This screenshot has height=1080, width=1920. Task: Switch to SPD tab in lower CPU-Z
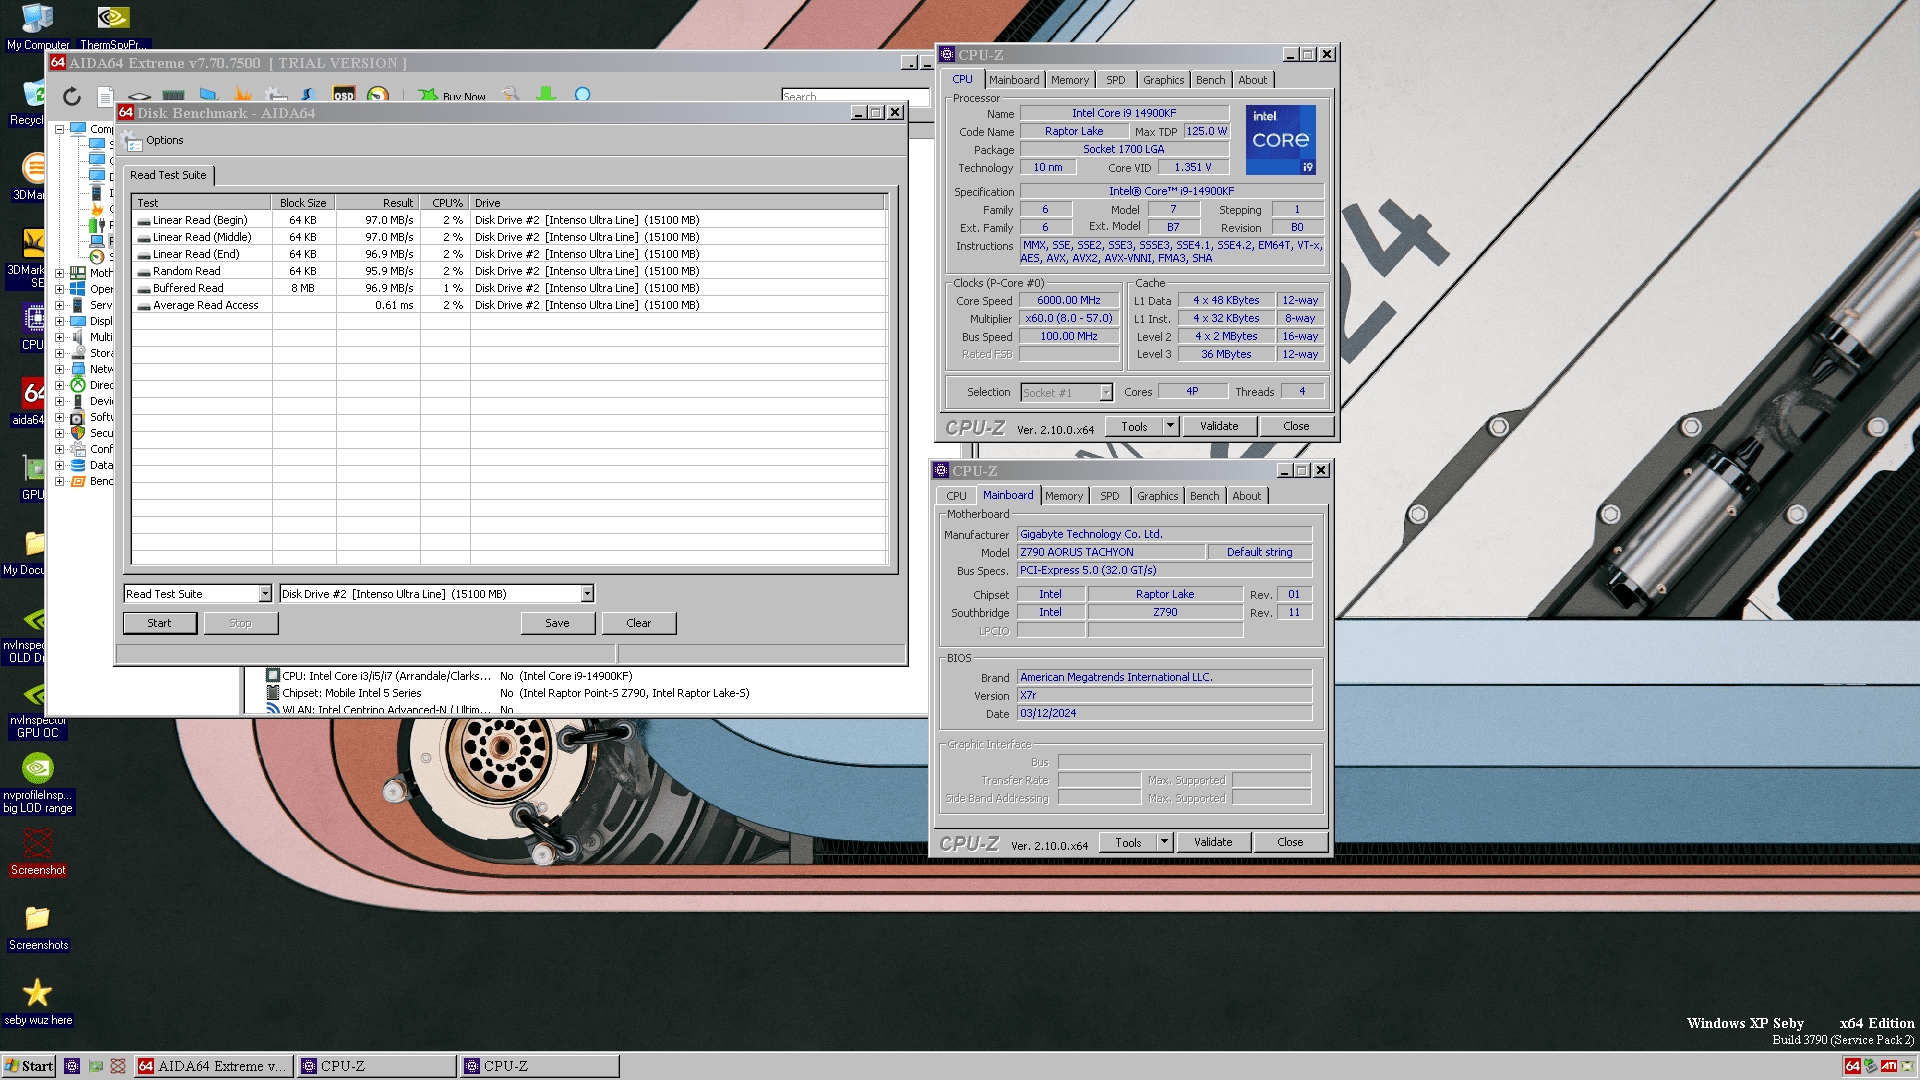point(1109,496)
